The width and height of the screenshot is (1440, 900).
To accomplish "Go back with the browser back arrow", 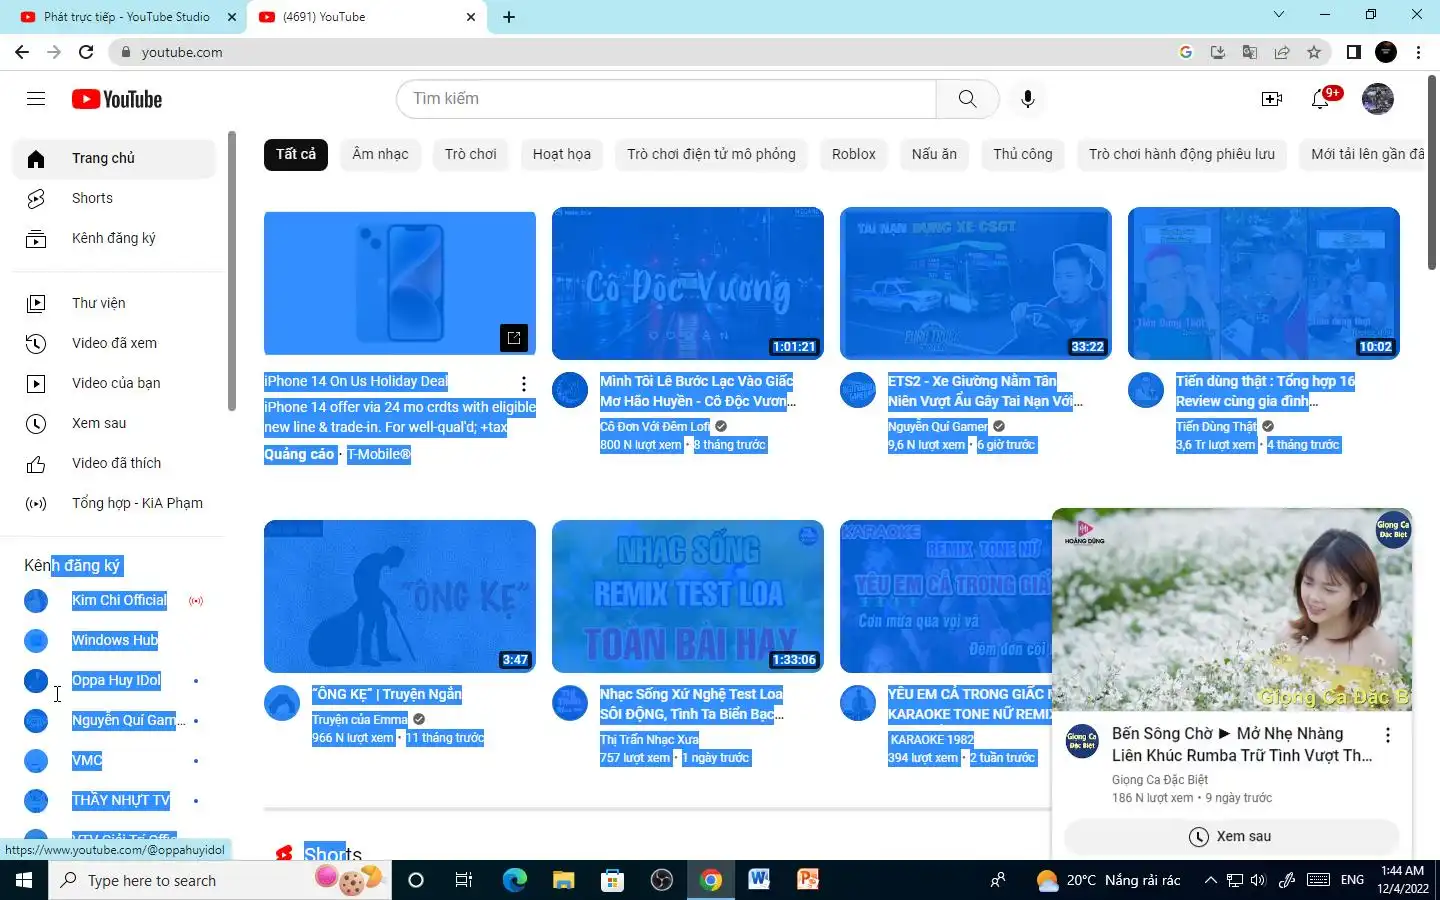I will click(22, 52).
